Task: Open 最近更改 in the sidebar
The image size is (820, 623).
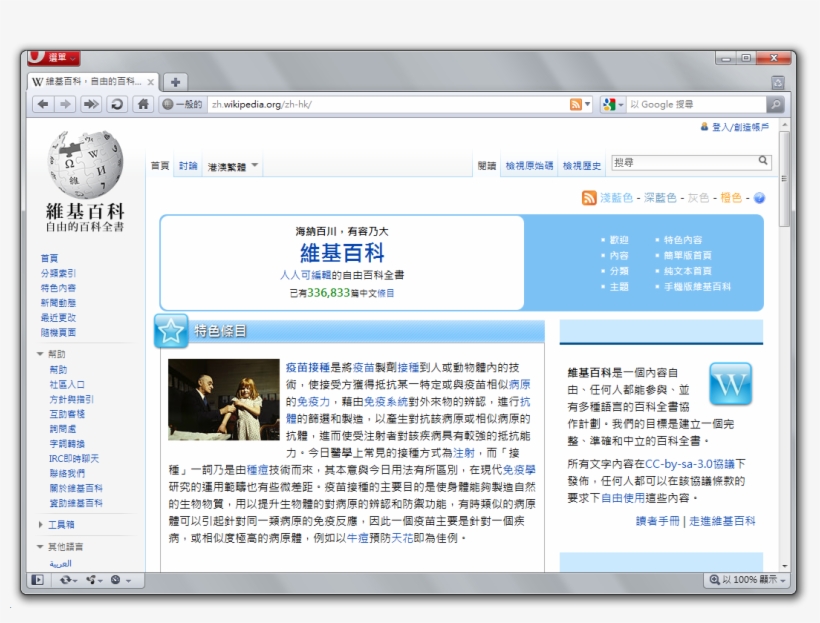Action: tap(58, 318)
